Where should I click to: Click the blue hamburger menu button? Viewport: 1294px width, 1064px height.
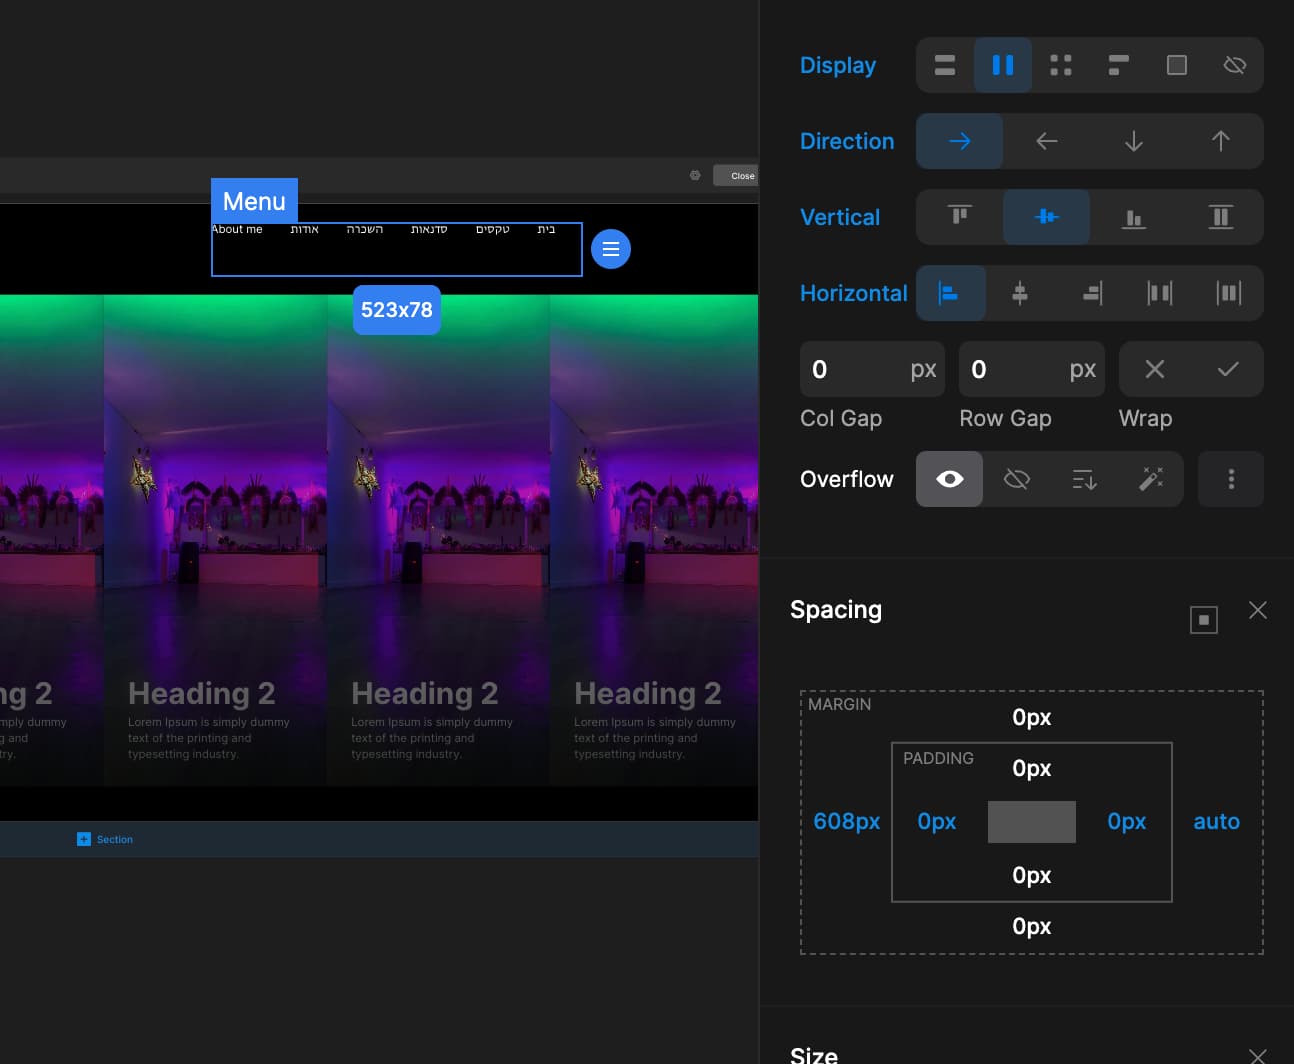(x=611, y=249)
